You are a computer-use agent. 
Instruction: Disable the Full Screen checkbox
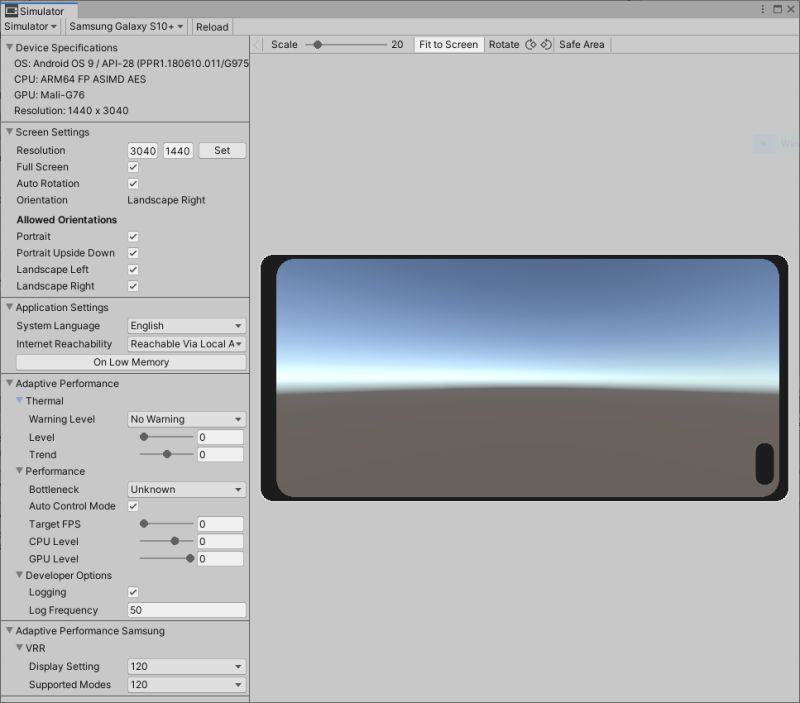click(x=131, y=167)
